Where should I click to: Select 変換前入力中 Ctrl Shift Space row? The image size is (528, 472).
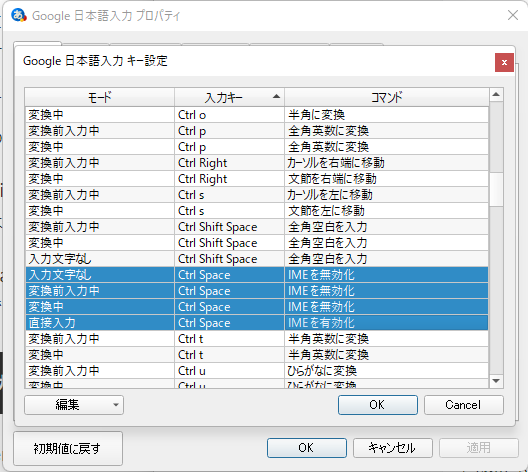click(x=257, y=227)
